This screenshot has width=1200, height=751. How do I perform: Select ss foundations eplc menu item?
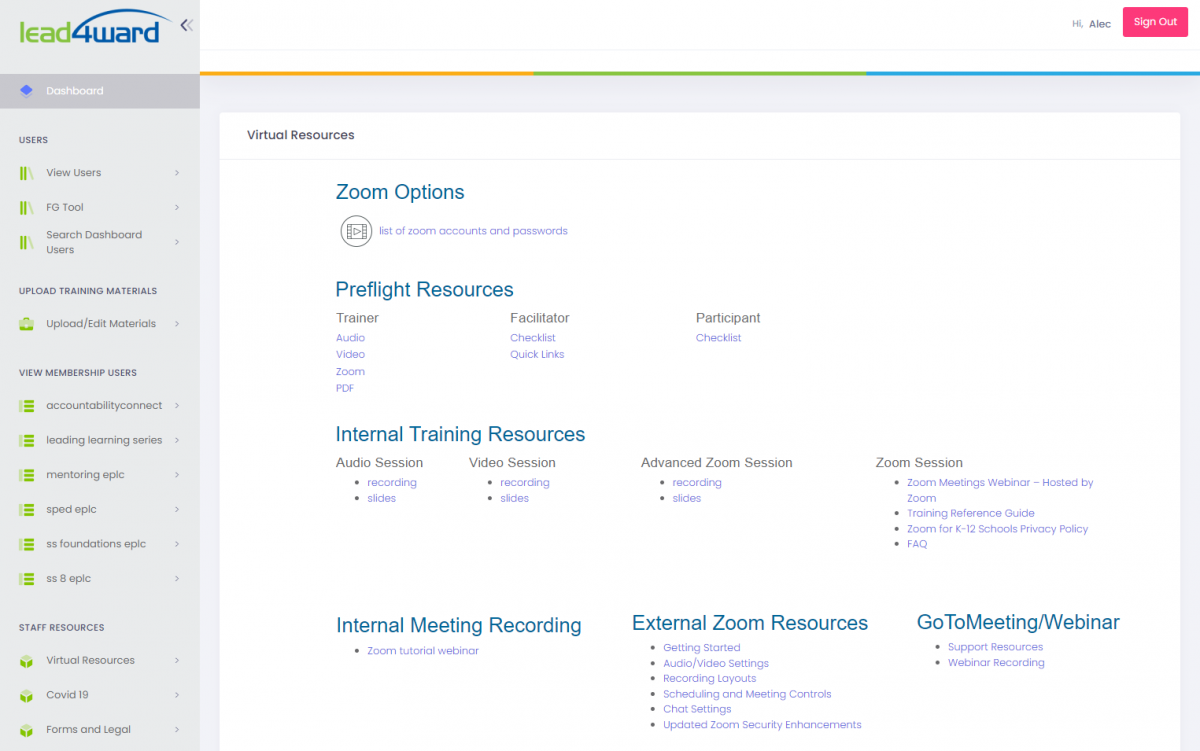[x=100, y=544]
